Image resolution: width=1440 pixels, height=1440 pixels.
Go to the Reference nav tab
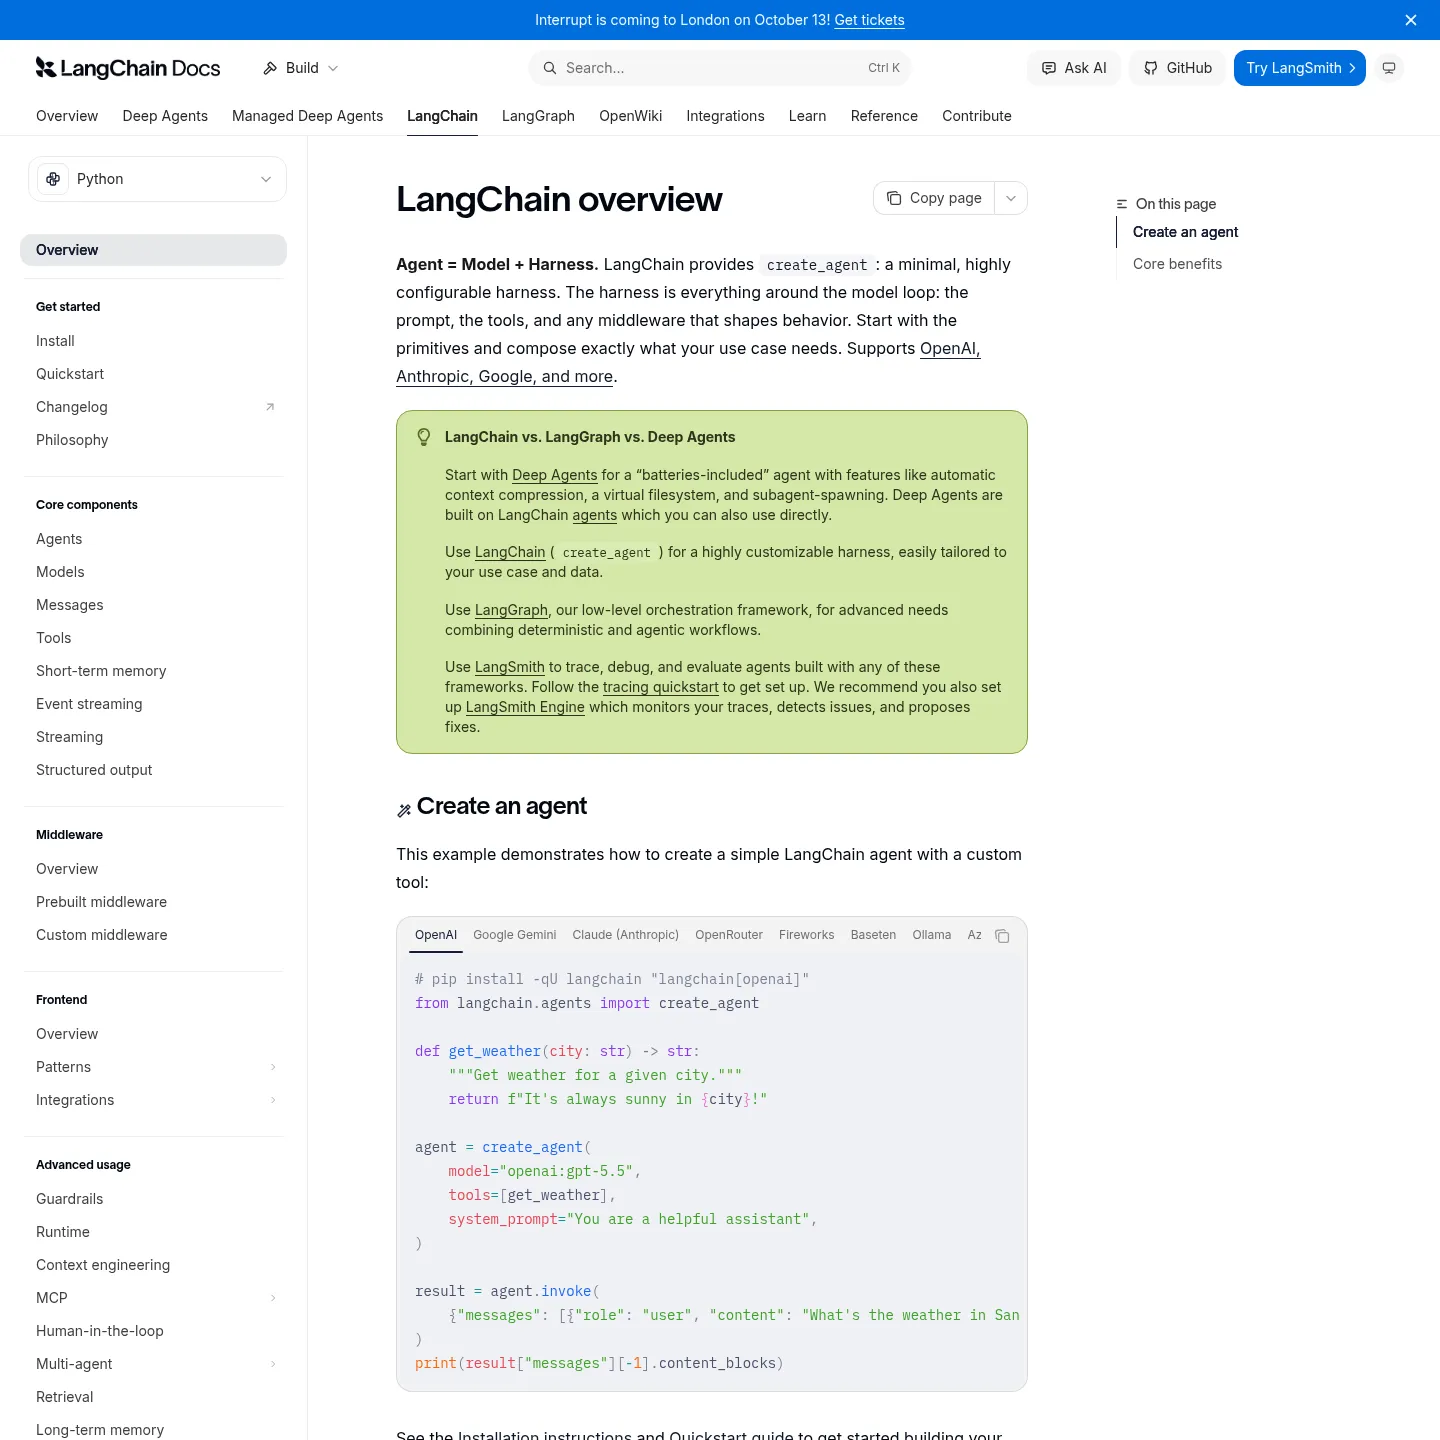click(884, 116)
